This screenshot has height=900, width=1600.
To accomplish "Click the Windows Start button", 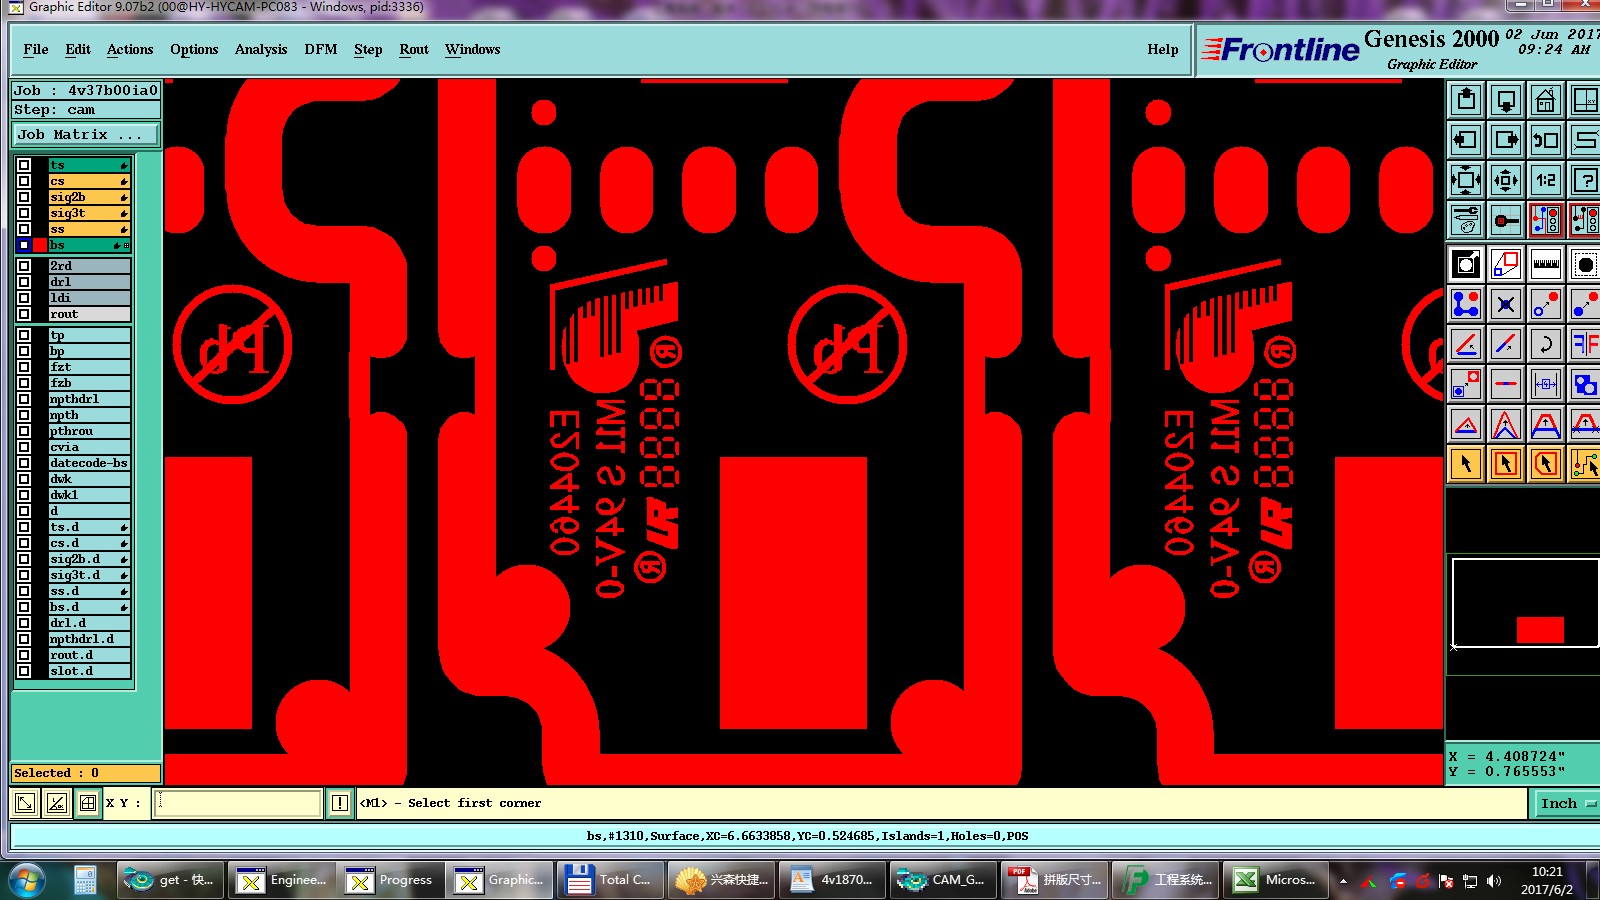I will 27,880.
